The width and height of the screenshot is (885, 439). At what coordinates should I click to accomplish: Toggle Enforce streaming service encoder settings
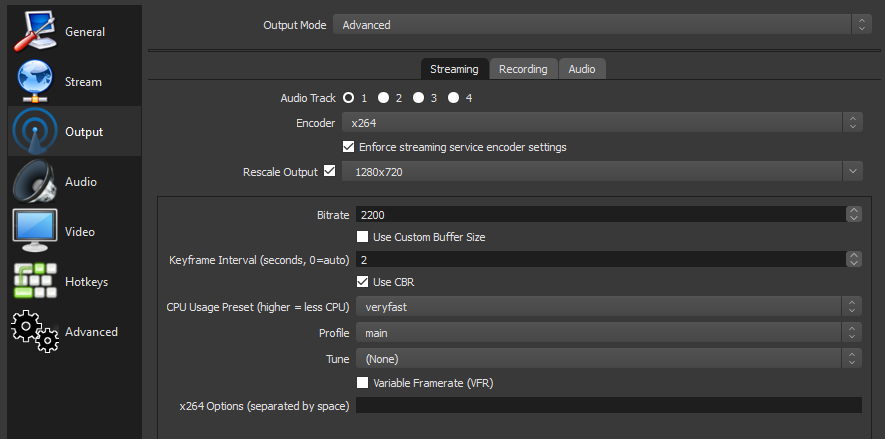tap(348, 147)
